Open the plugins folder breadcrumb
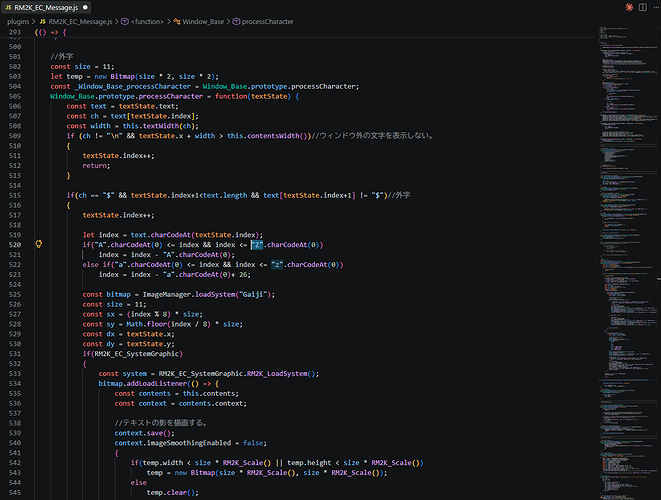661x500 pixels. click(x=18, y=22)
